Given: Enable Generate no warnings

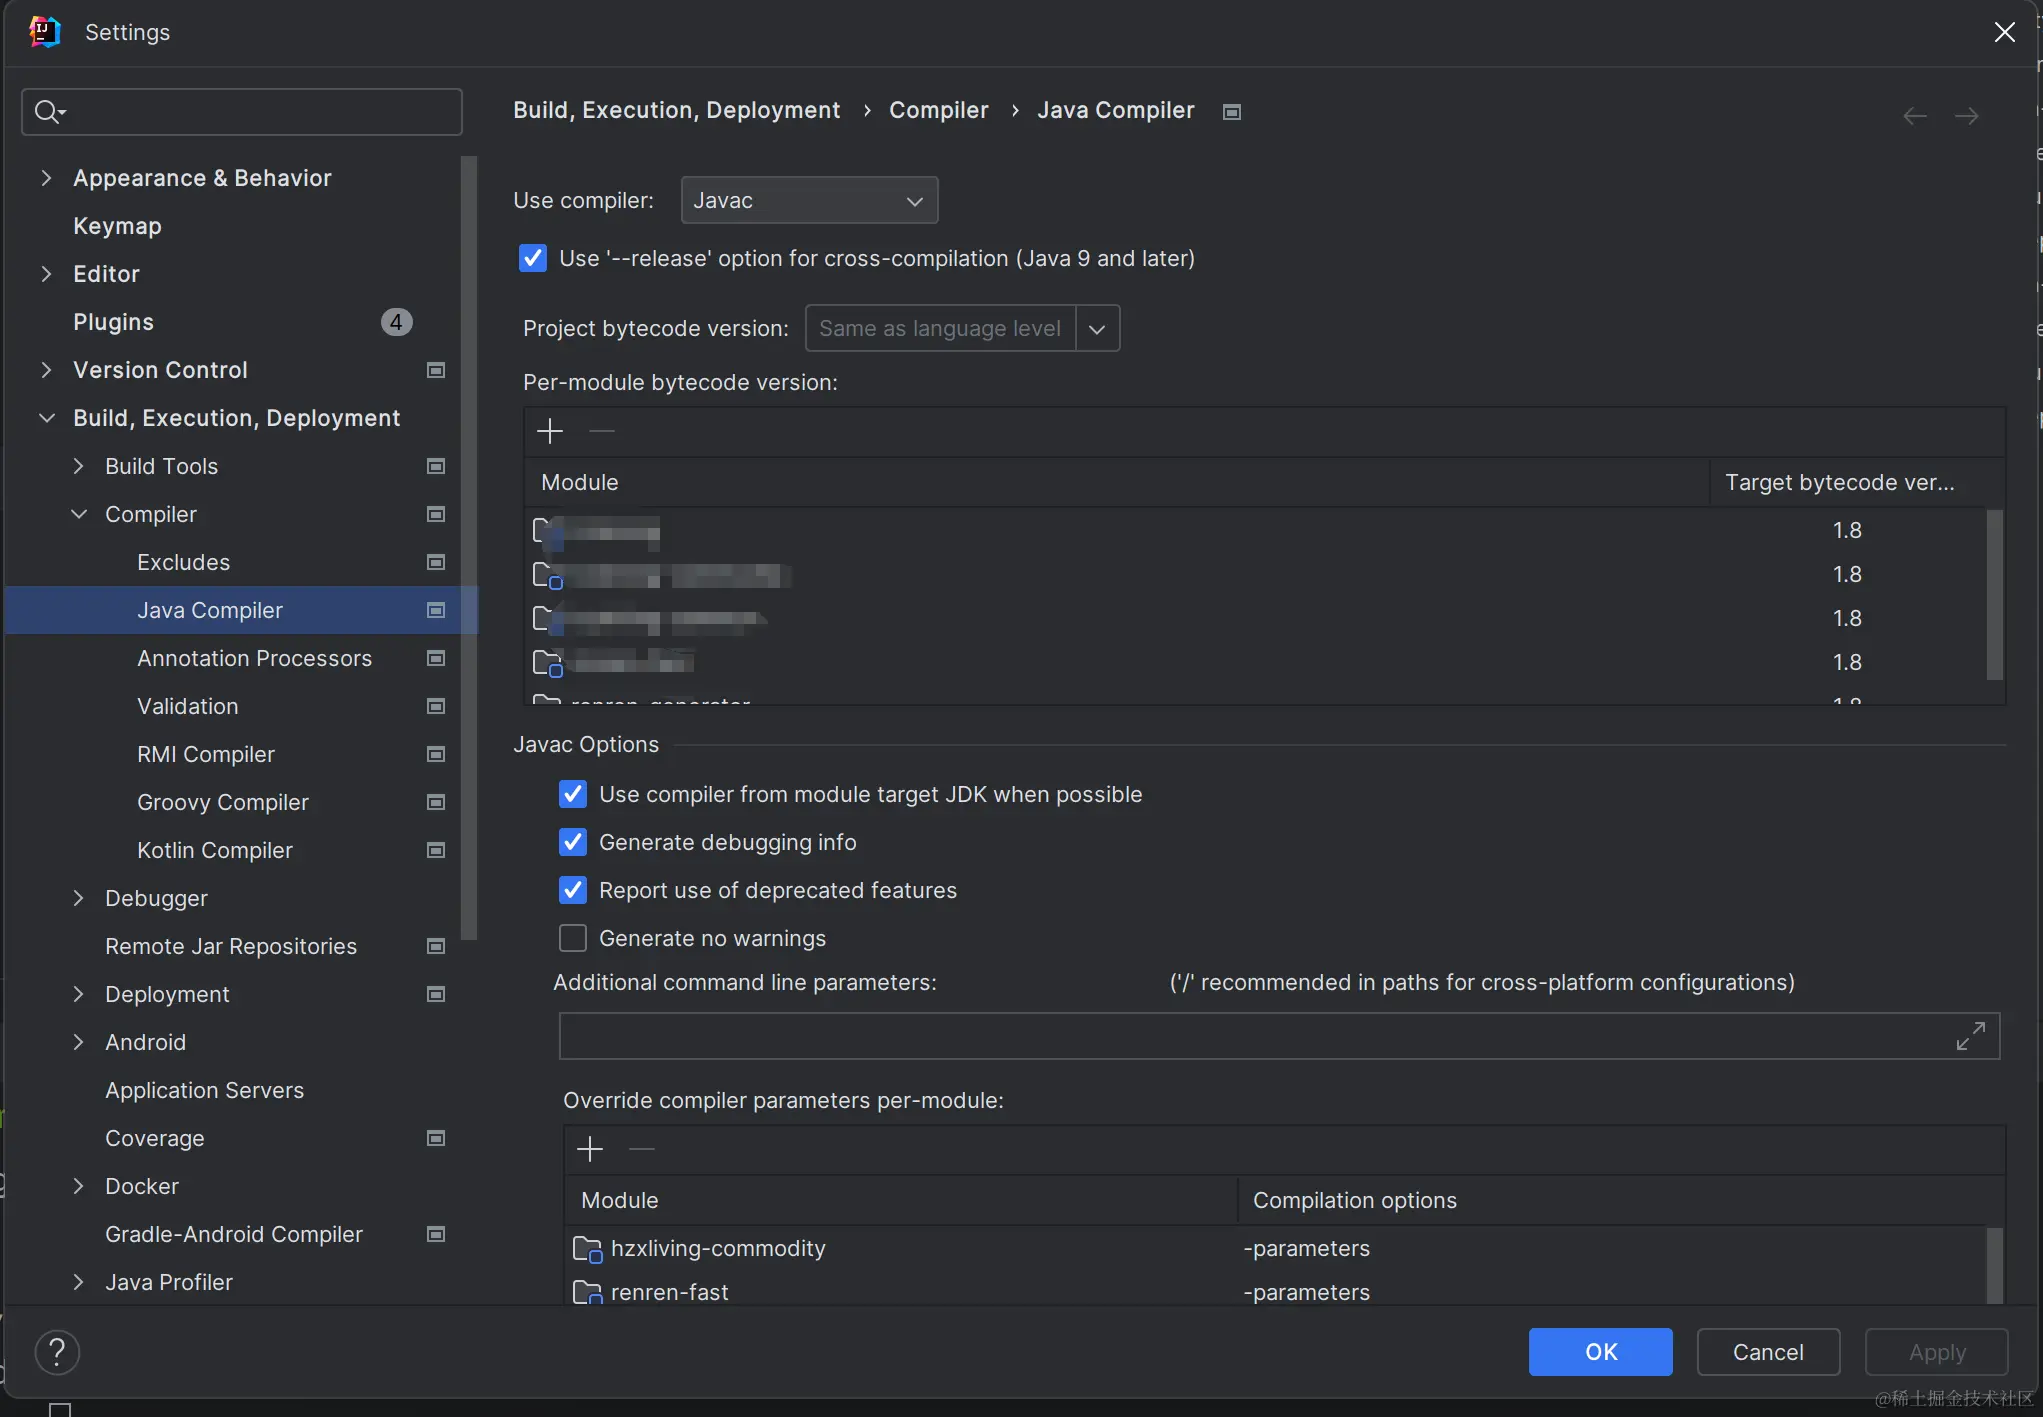Looking at the screenshot, I should tap(573, 938).
